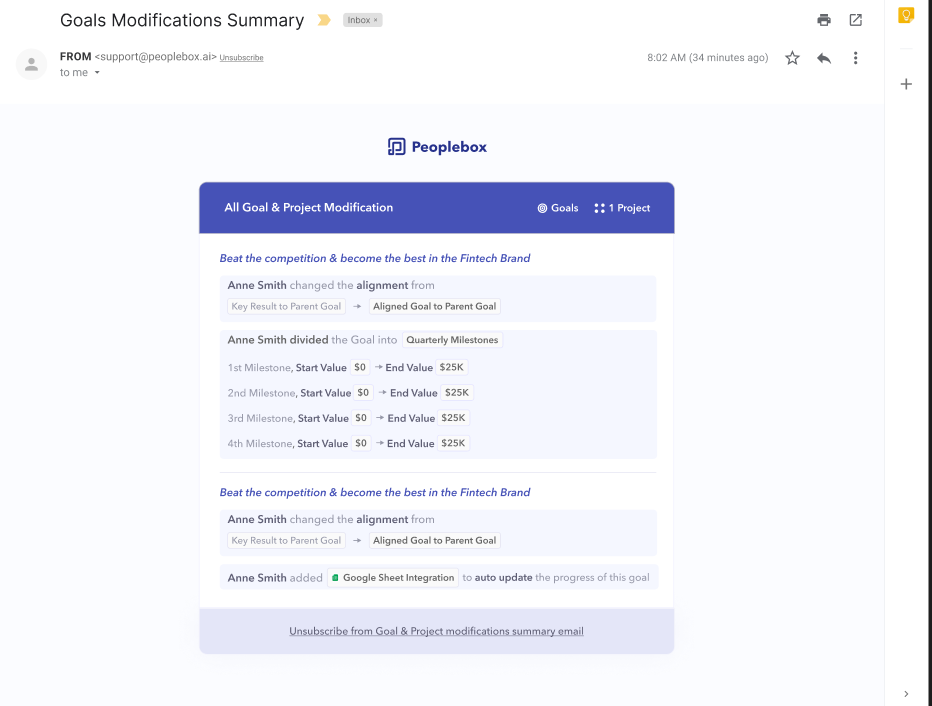Reply using the arrow icon
This screenshot has height=706, width=932.
[x=823, y=58]
